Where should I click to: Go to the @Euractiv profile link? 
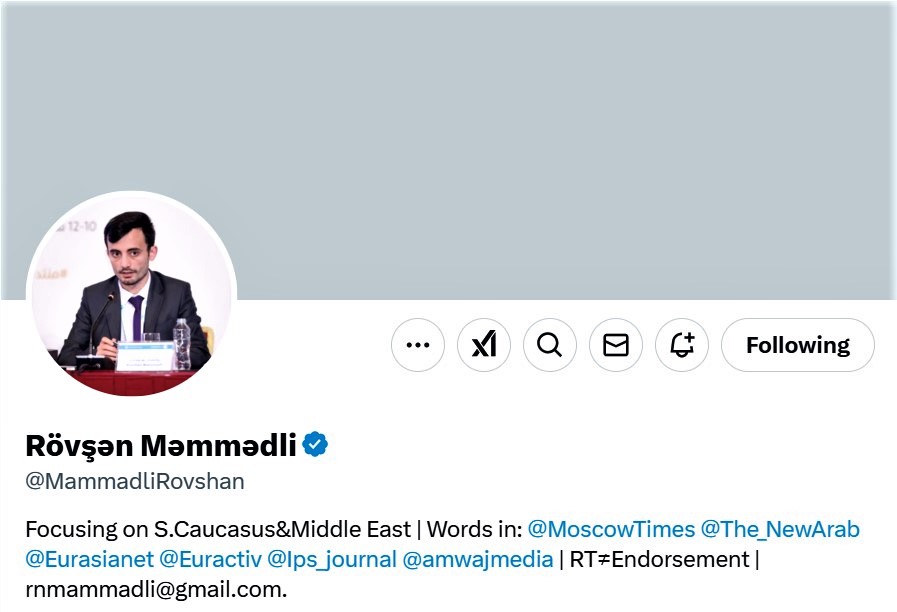211,559
